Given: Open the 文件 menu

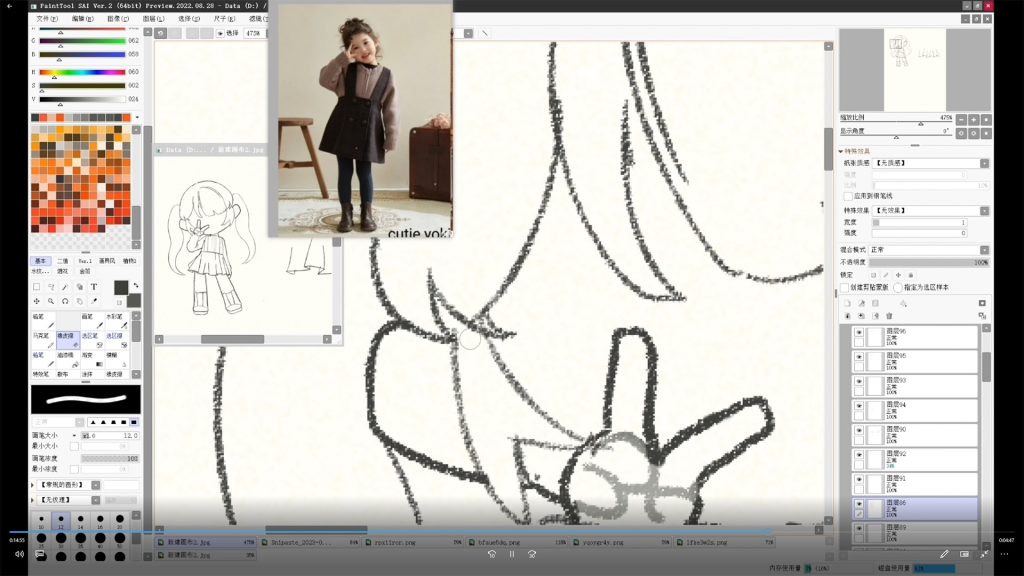Looking at the screenshot, I should [x=46, y=18].
